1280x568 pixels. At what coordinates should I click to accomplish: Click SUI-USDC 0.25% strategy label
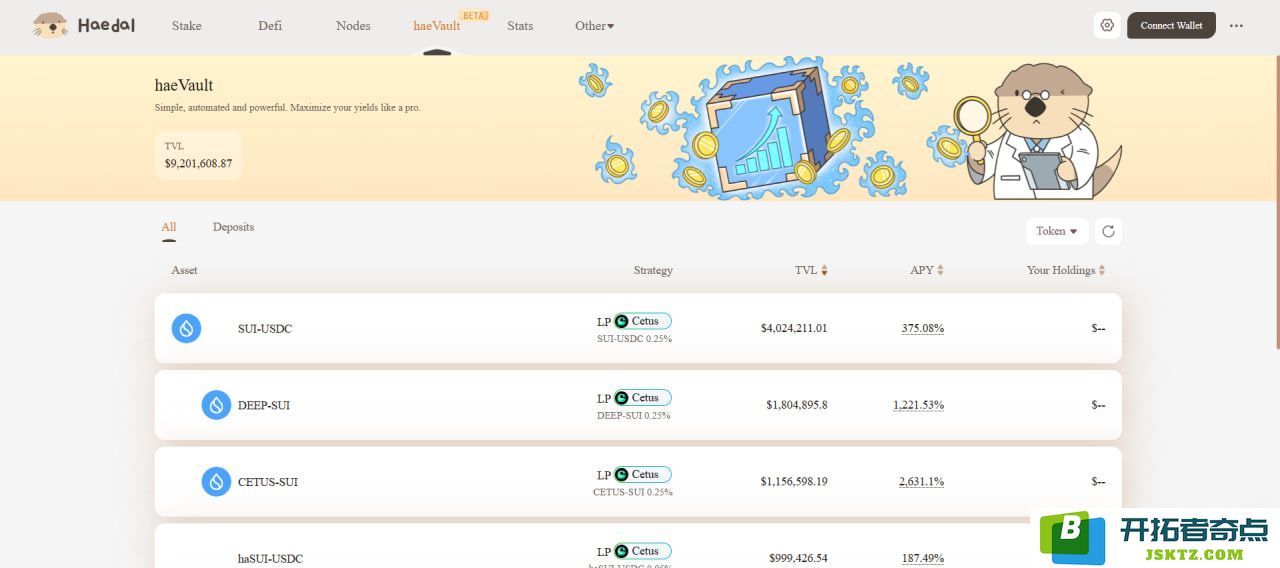634,339
